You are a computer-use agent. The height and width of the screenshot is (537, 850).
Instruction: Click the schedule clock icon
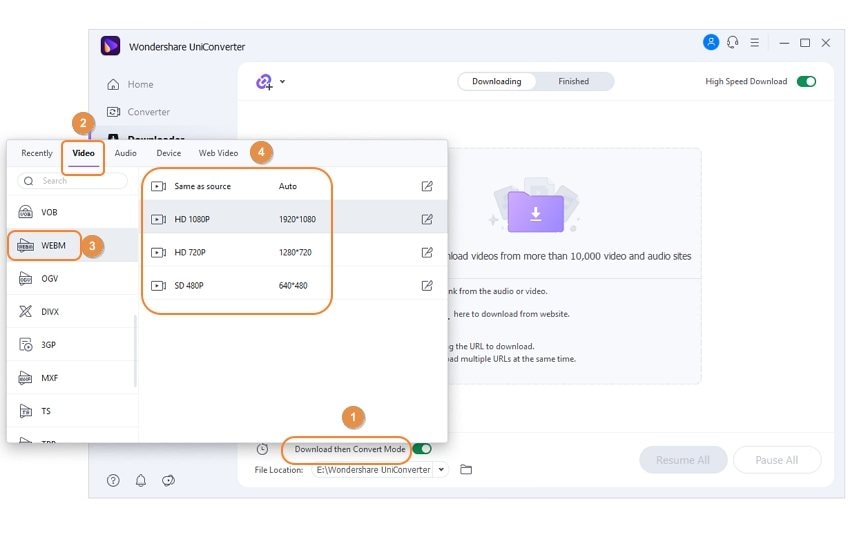click(262, 450)
